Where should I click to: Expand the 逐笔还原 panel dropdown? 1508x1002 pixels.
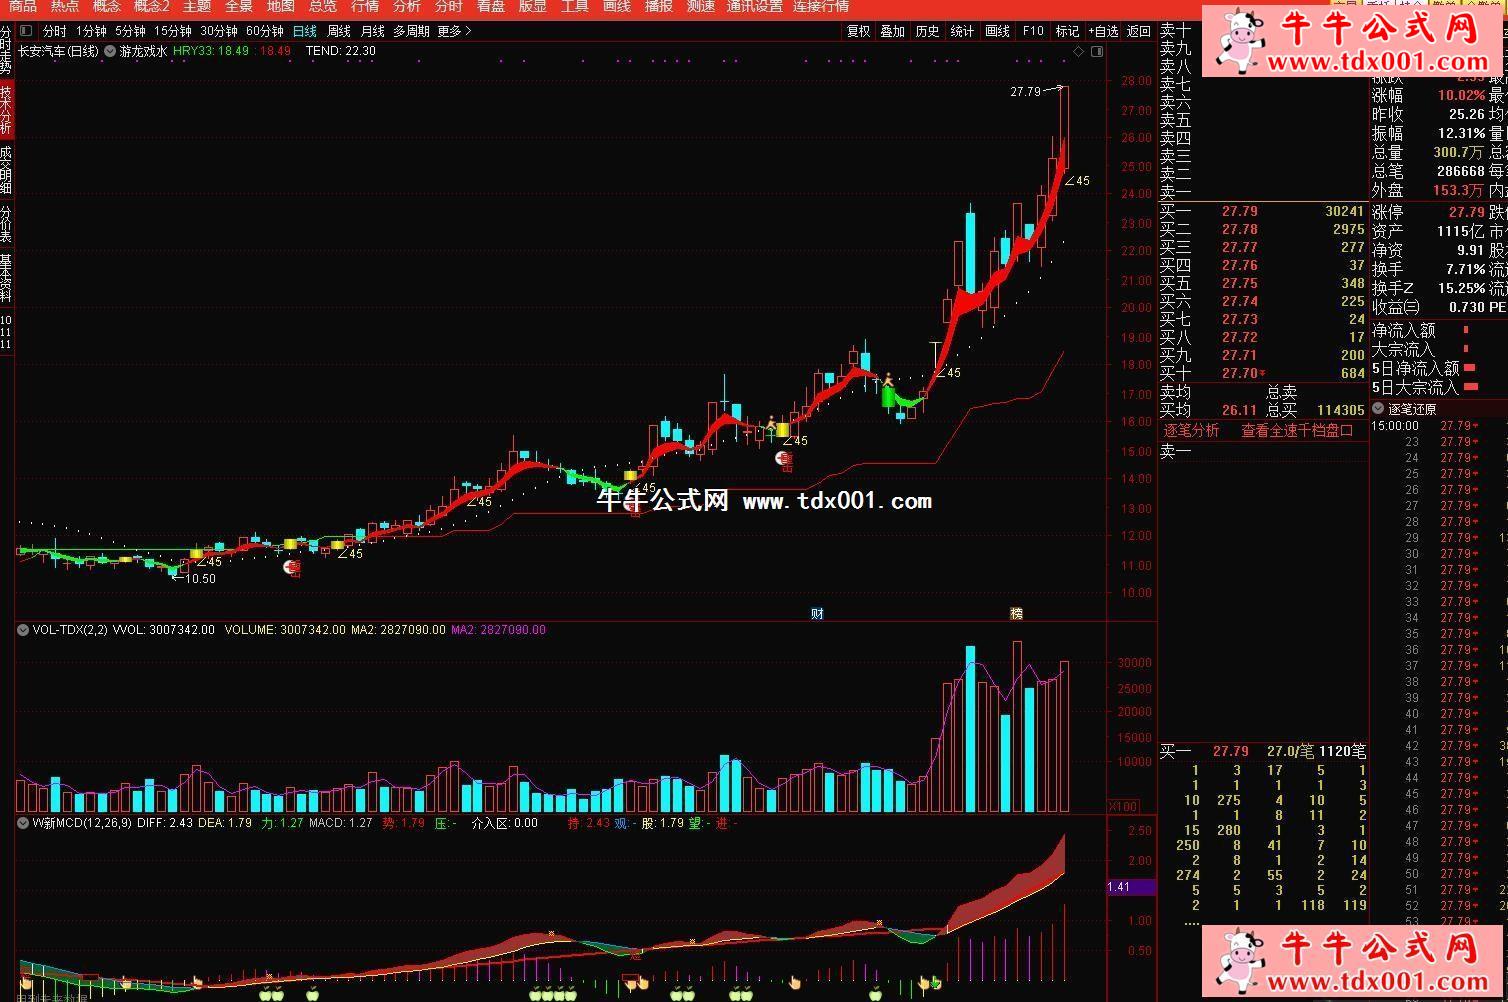coord(1379,409)
